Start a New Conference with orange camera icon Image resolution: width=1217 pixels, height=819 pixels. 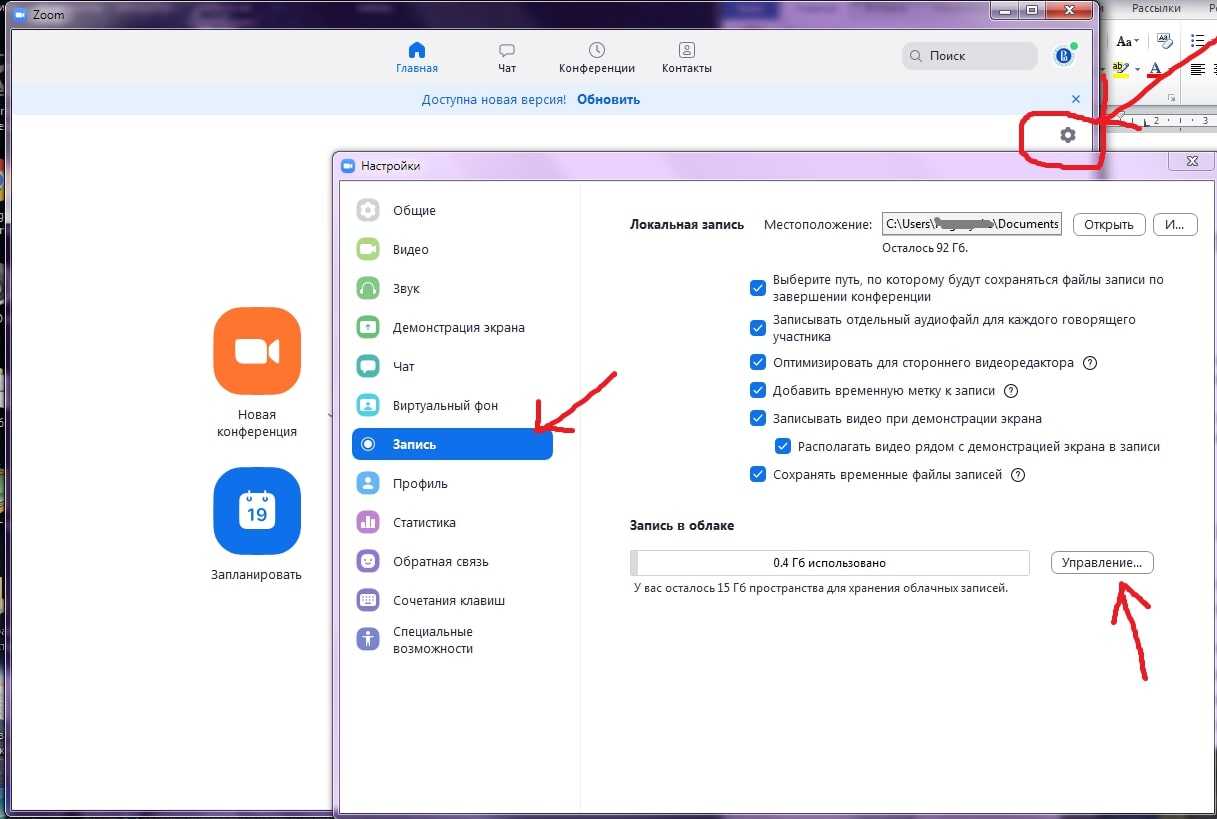point(257,351)
